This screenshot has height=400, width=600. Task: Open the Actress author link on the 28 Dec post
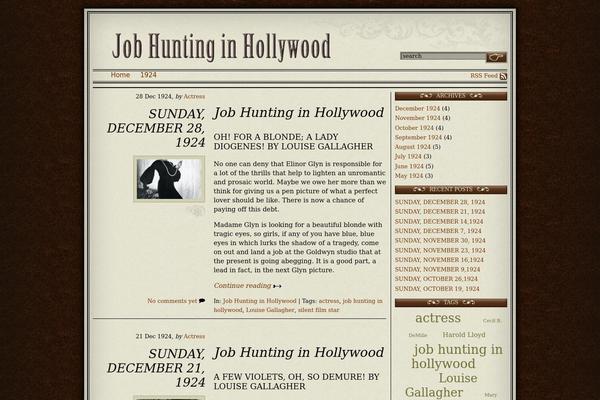(194, 96)
